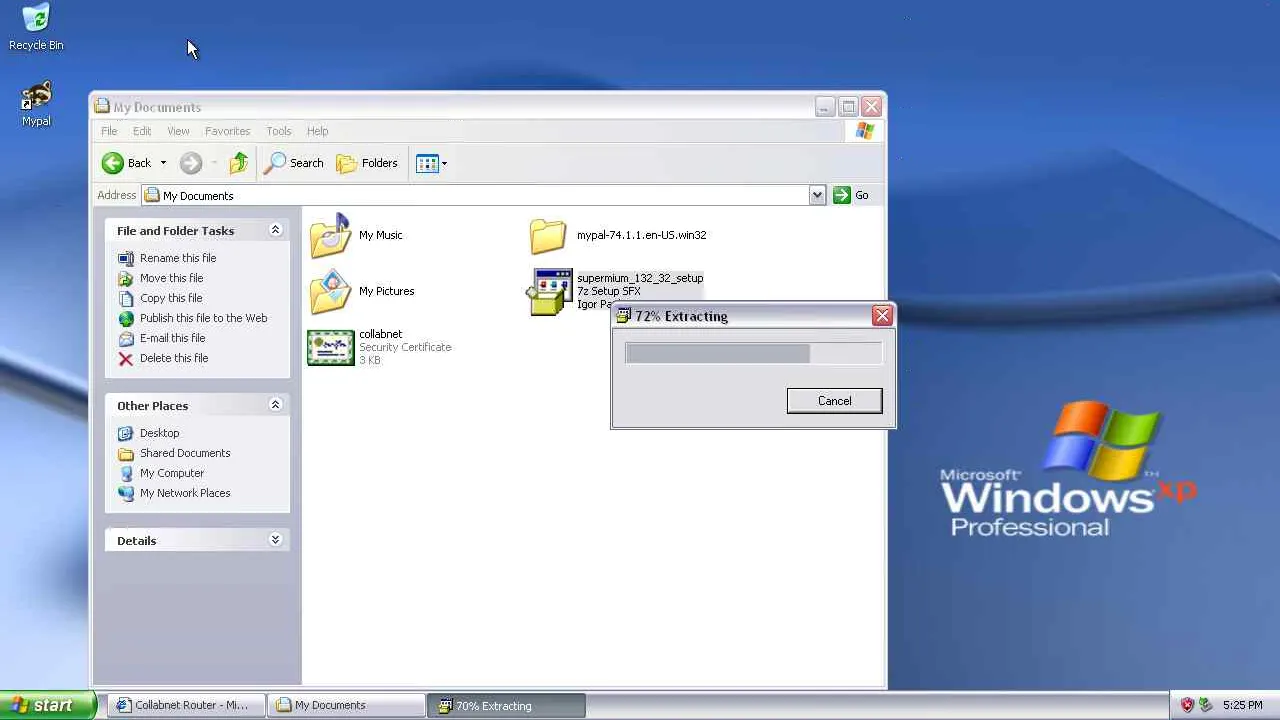Click the 70% Extracting taskbar button
Viewport: 1280px width, 720px height.
coord(507,705)
